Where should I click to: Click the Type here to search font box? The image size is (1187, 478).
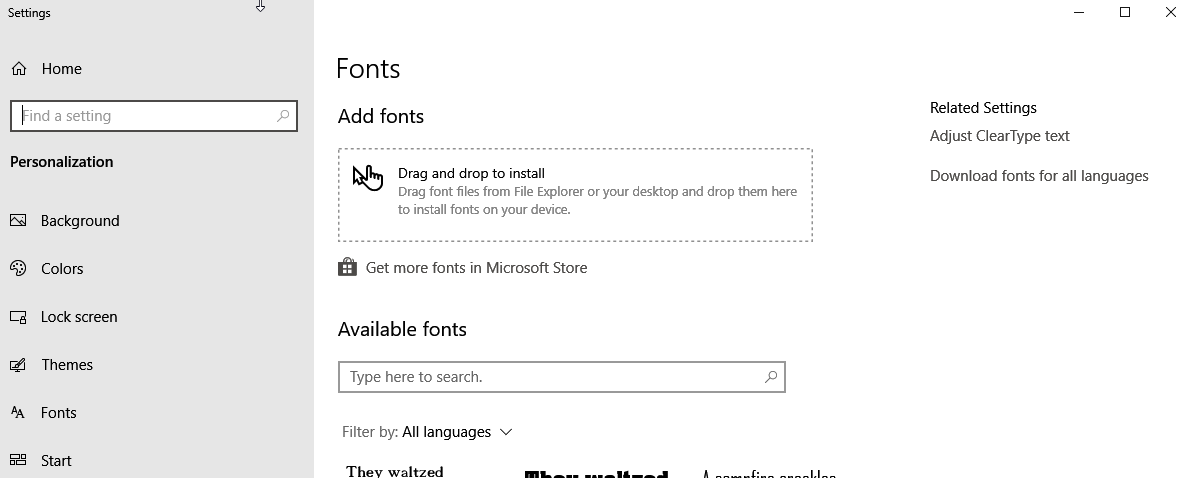pos(562,376)
